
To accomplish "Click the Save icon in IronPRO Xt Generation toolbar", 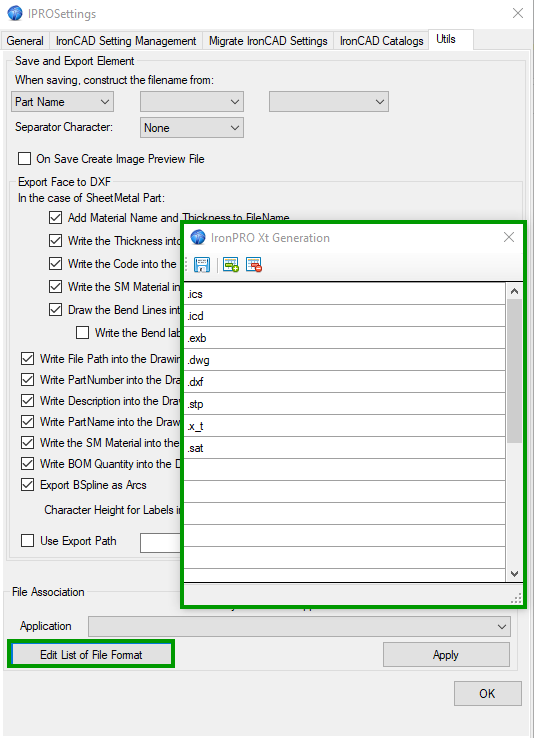I will (x=202, y=265).
